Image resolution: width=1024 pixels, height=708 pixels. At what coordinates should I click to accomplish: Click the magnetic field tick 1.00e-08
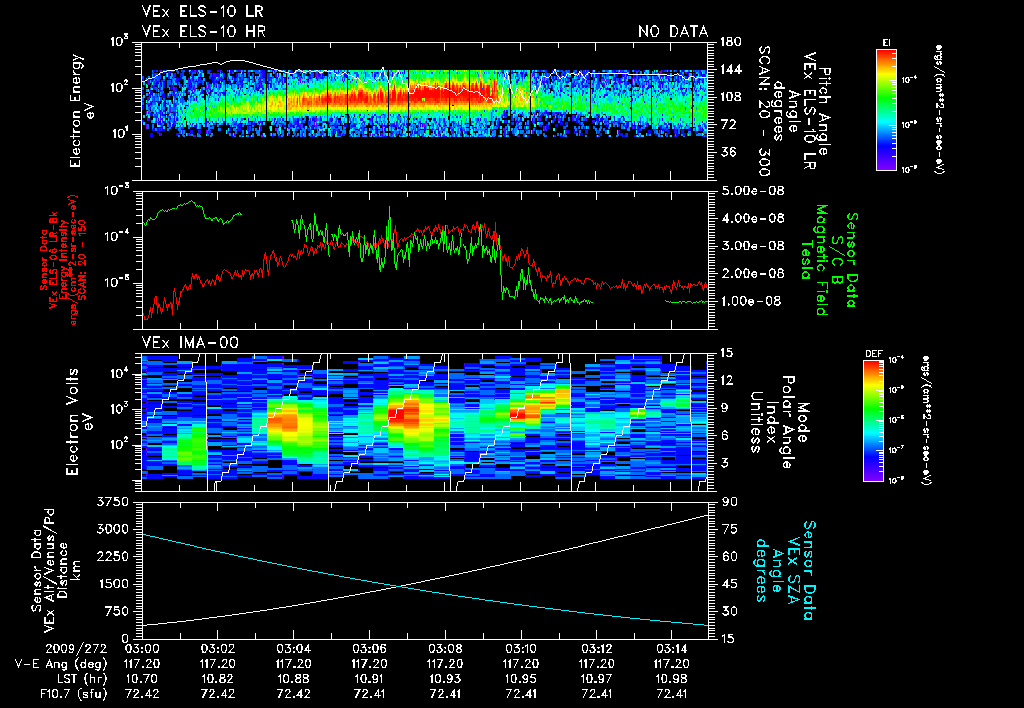[752, 301]
